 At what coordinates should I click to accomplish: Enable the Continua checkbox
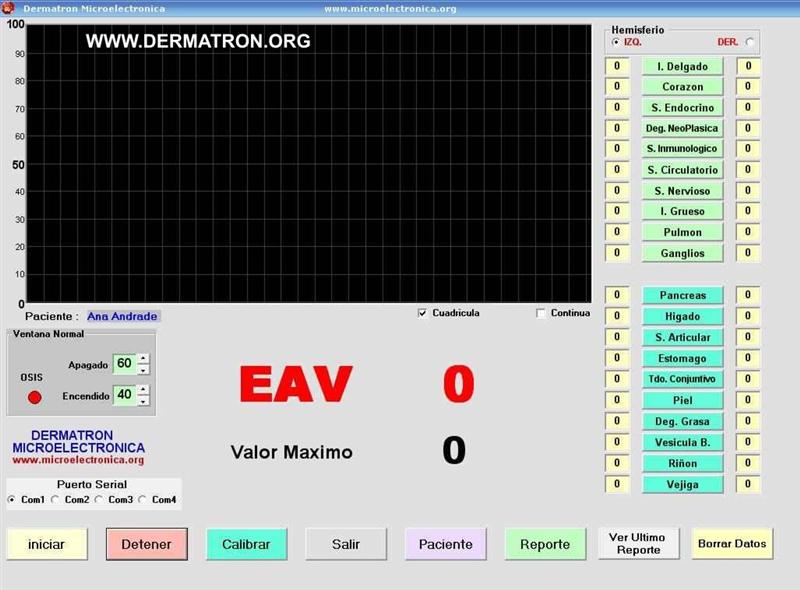[x=541, y=313]
